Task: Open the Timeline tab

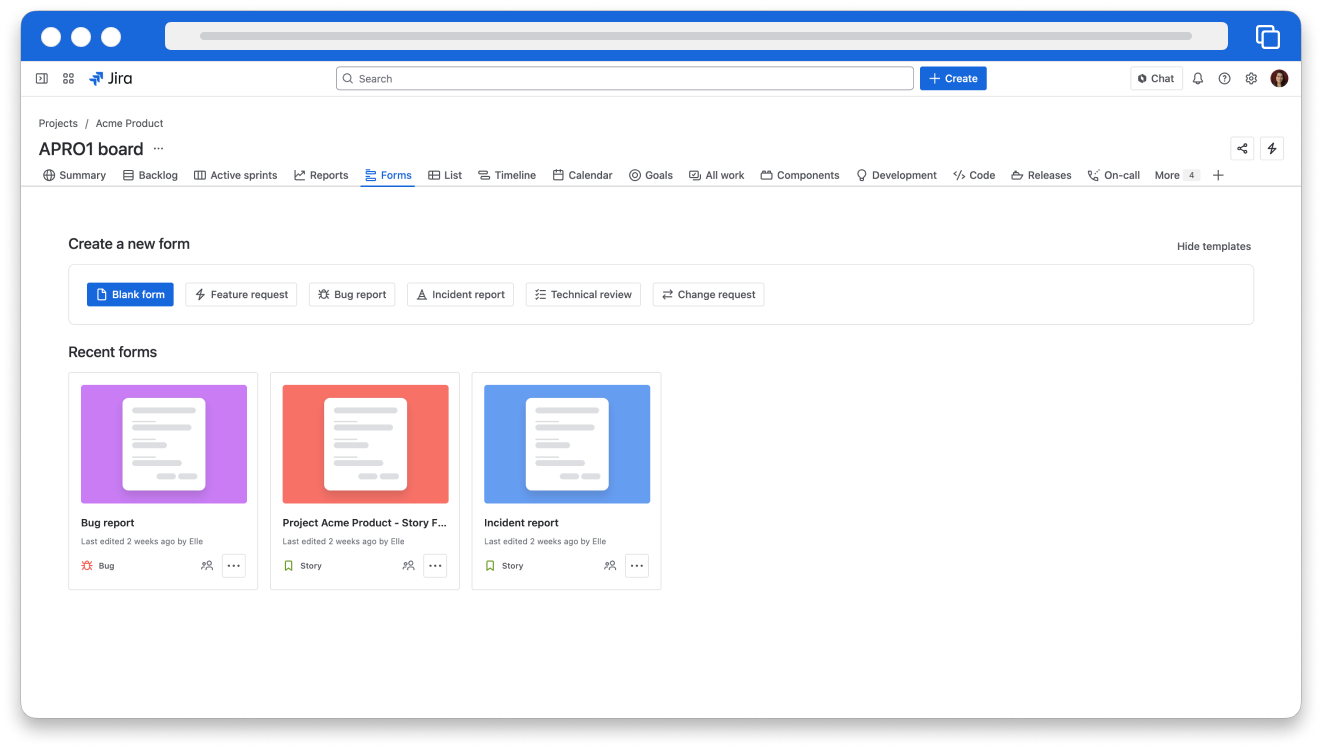Action: (507, 175)
